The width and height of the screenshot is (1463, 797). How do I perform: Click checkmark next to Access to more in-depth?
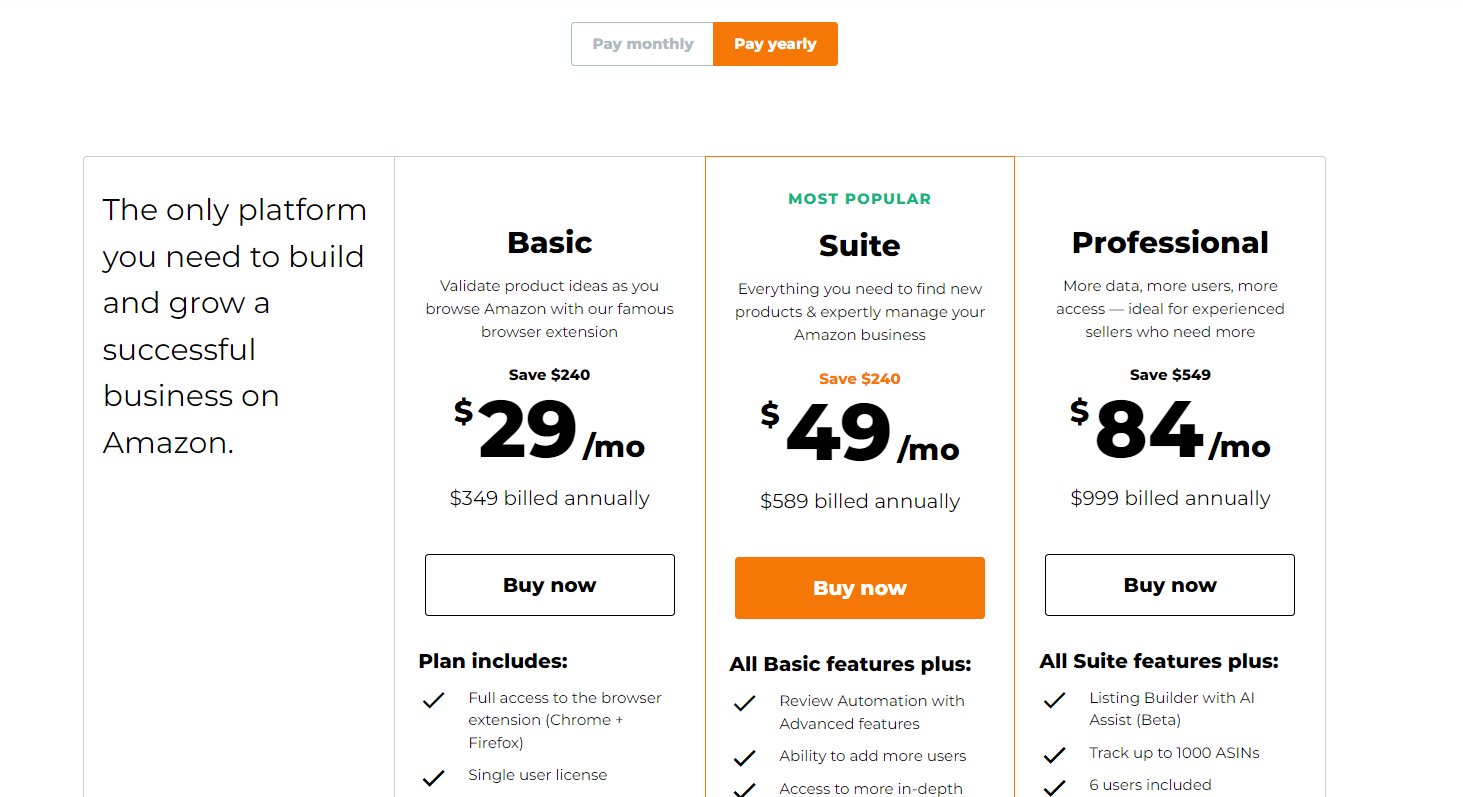pos(744,790)
